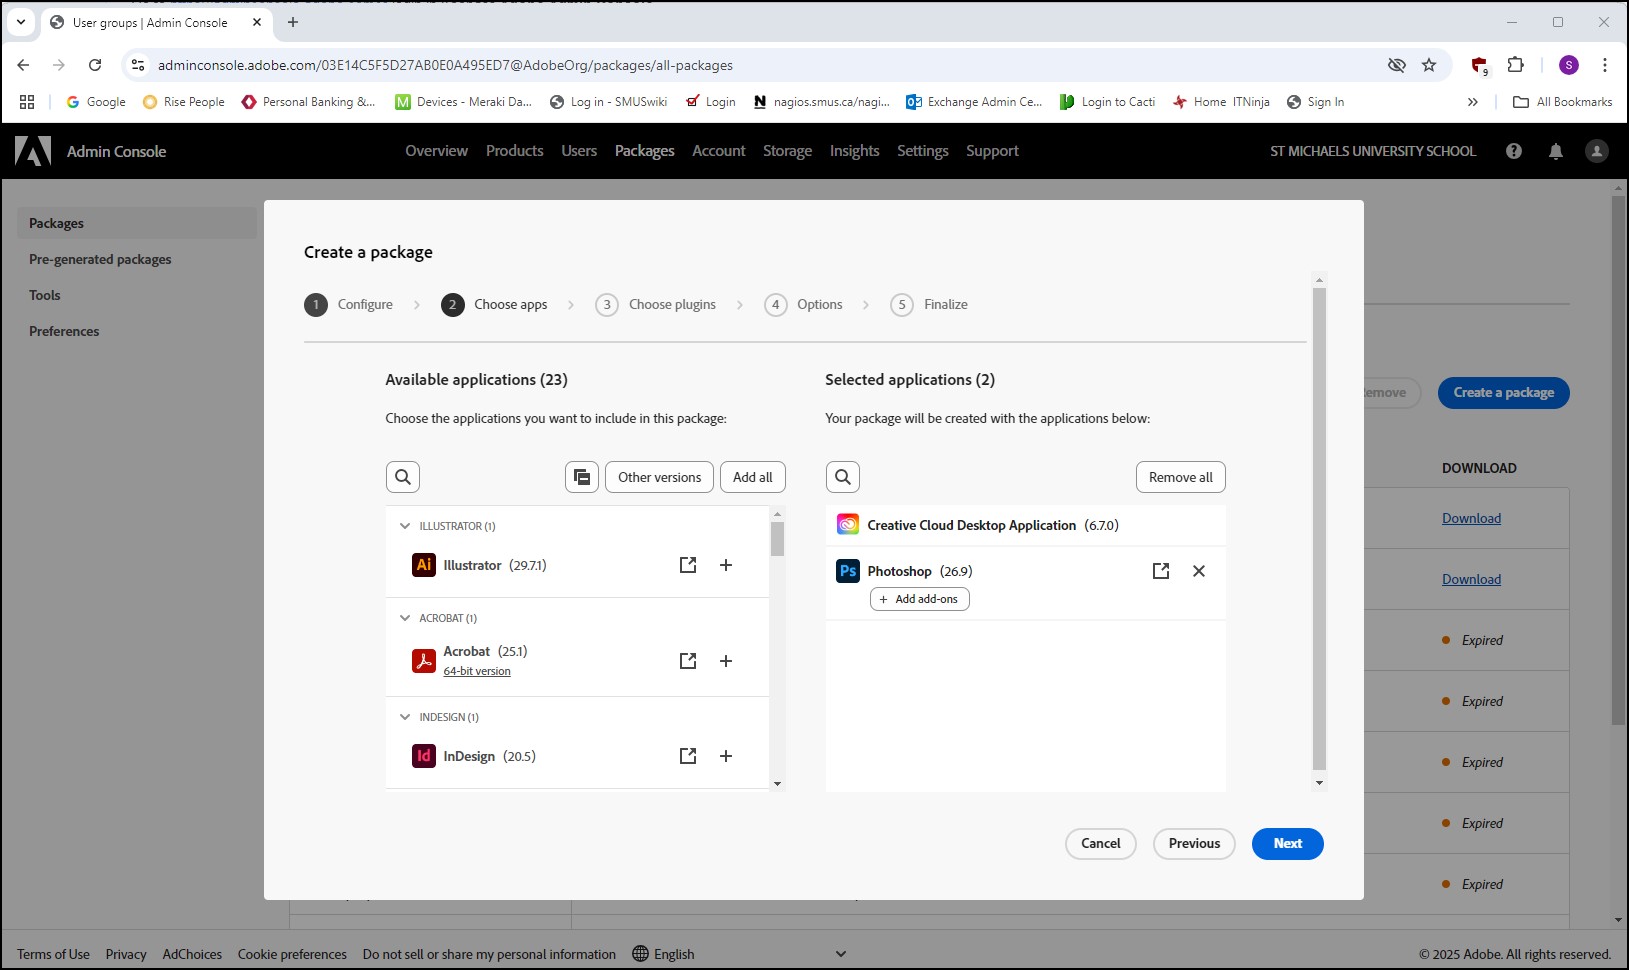Open the Terms of Use footer link
This screenshot has height=970, width=1629.
[53, 954]
